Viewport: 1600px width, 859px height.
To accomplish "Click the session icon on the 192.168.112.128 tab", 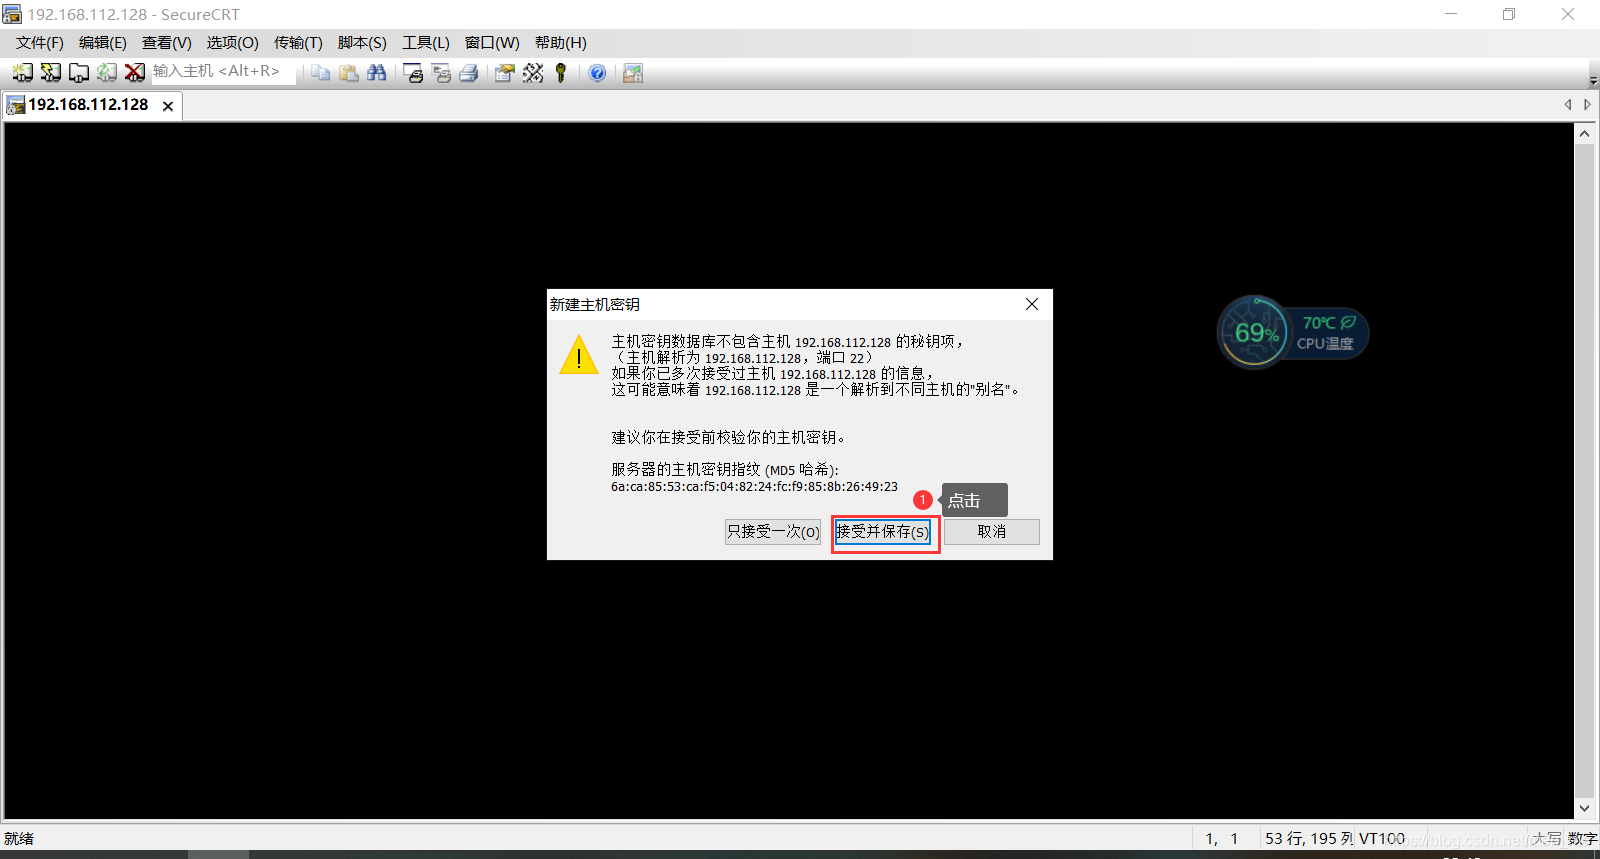I will pyautogui.click(x=16, y=105).
